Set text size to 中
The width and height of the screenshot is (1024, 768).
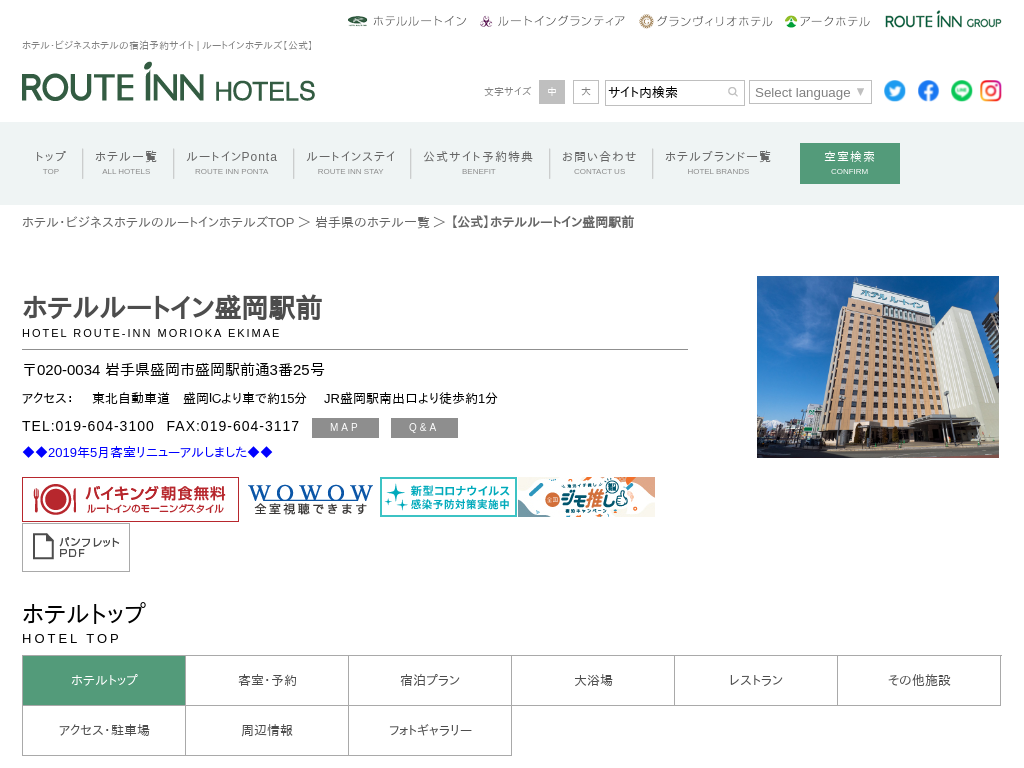[552, 92]
